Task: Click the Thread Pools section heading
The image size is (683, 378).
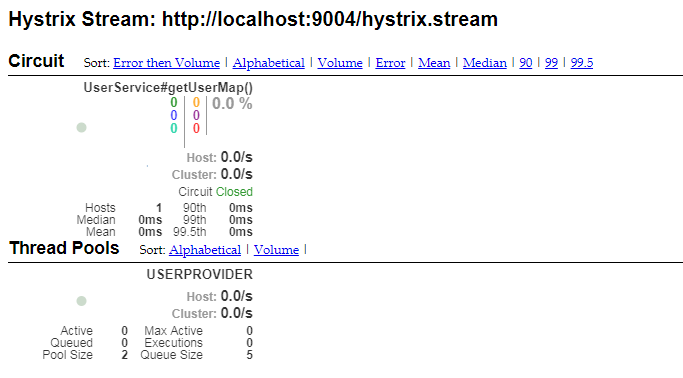Action: point(64,248)
